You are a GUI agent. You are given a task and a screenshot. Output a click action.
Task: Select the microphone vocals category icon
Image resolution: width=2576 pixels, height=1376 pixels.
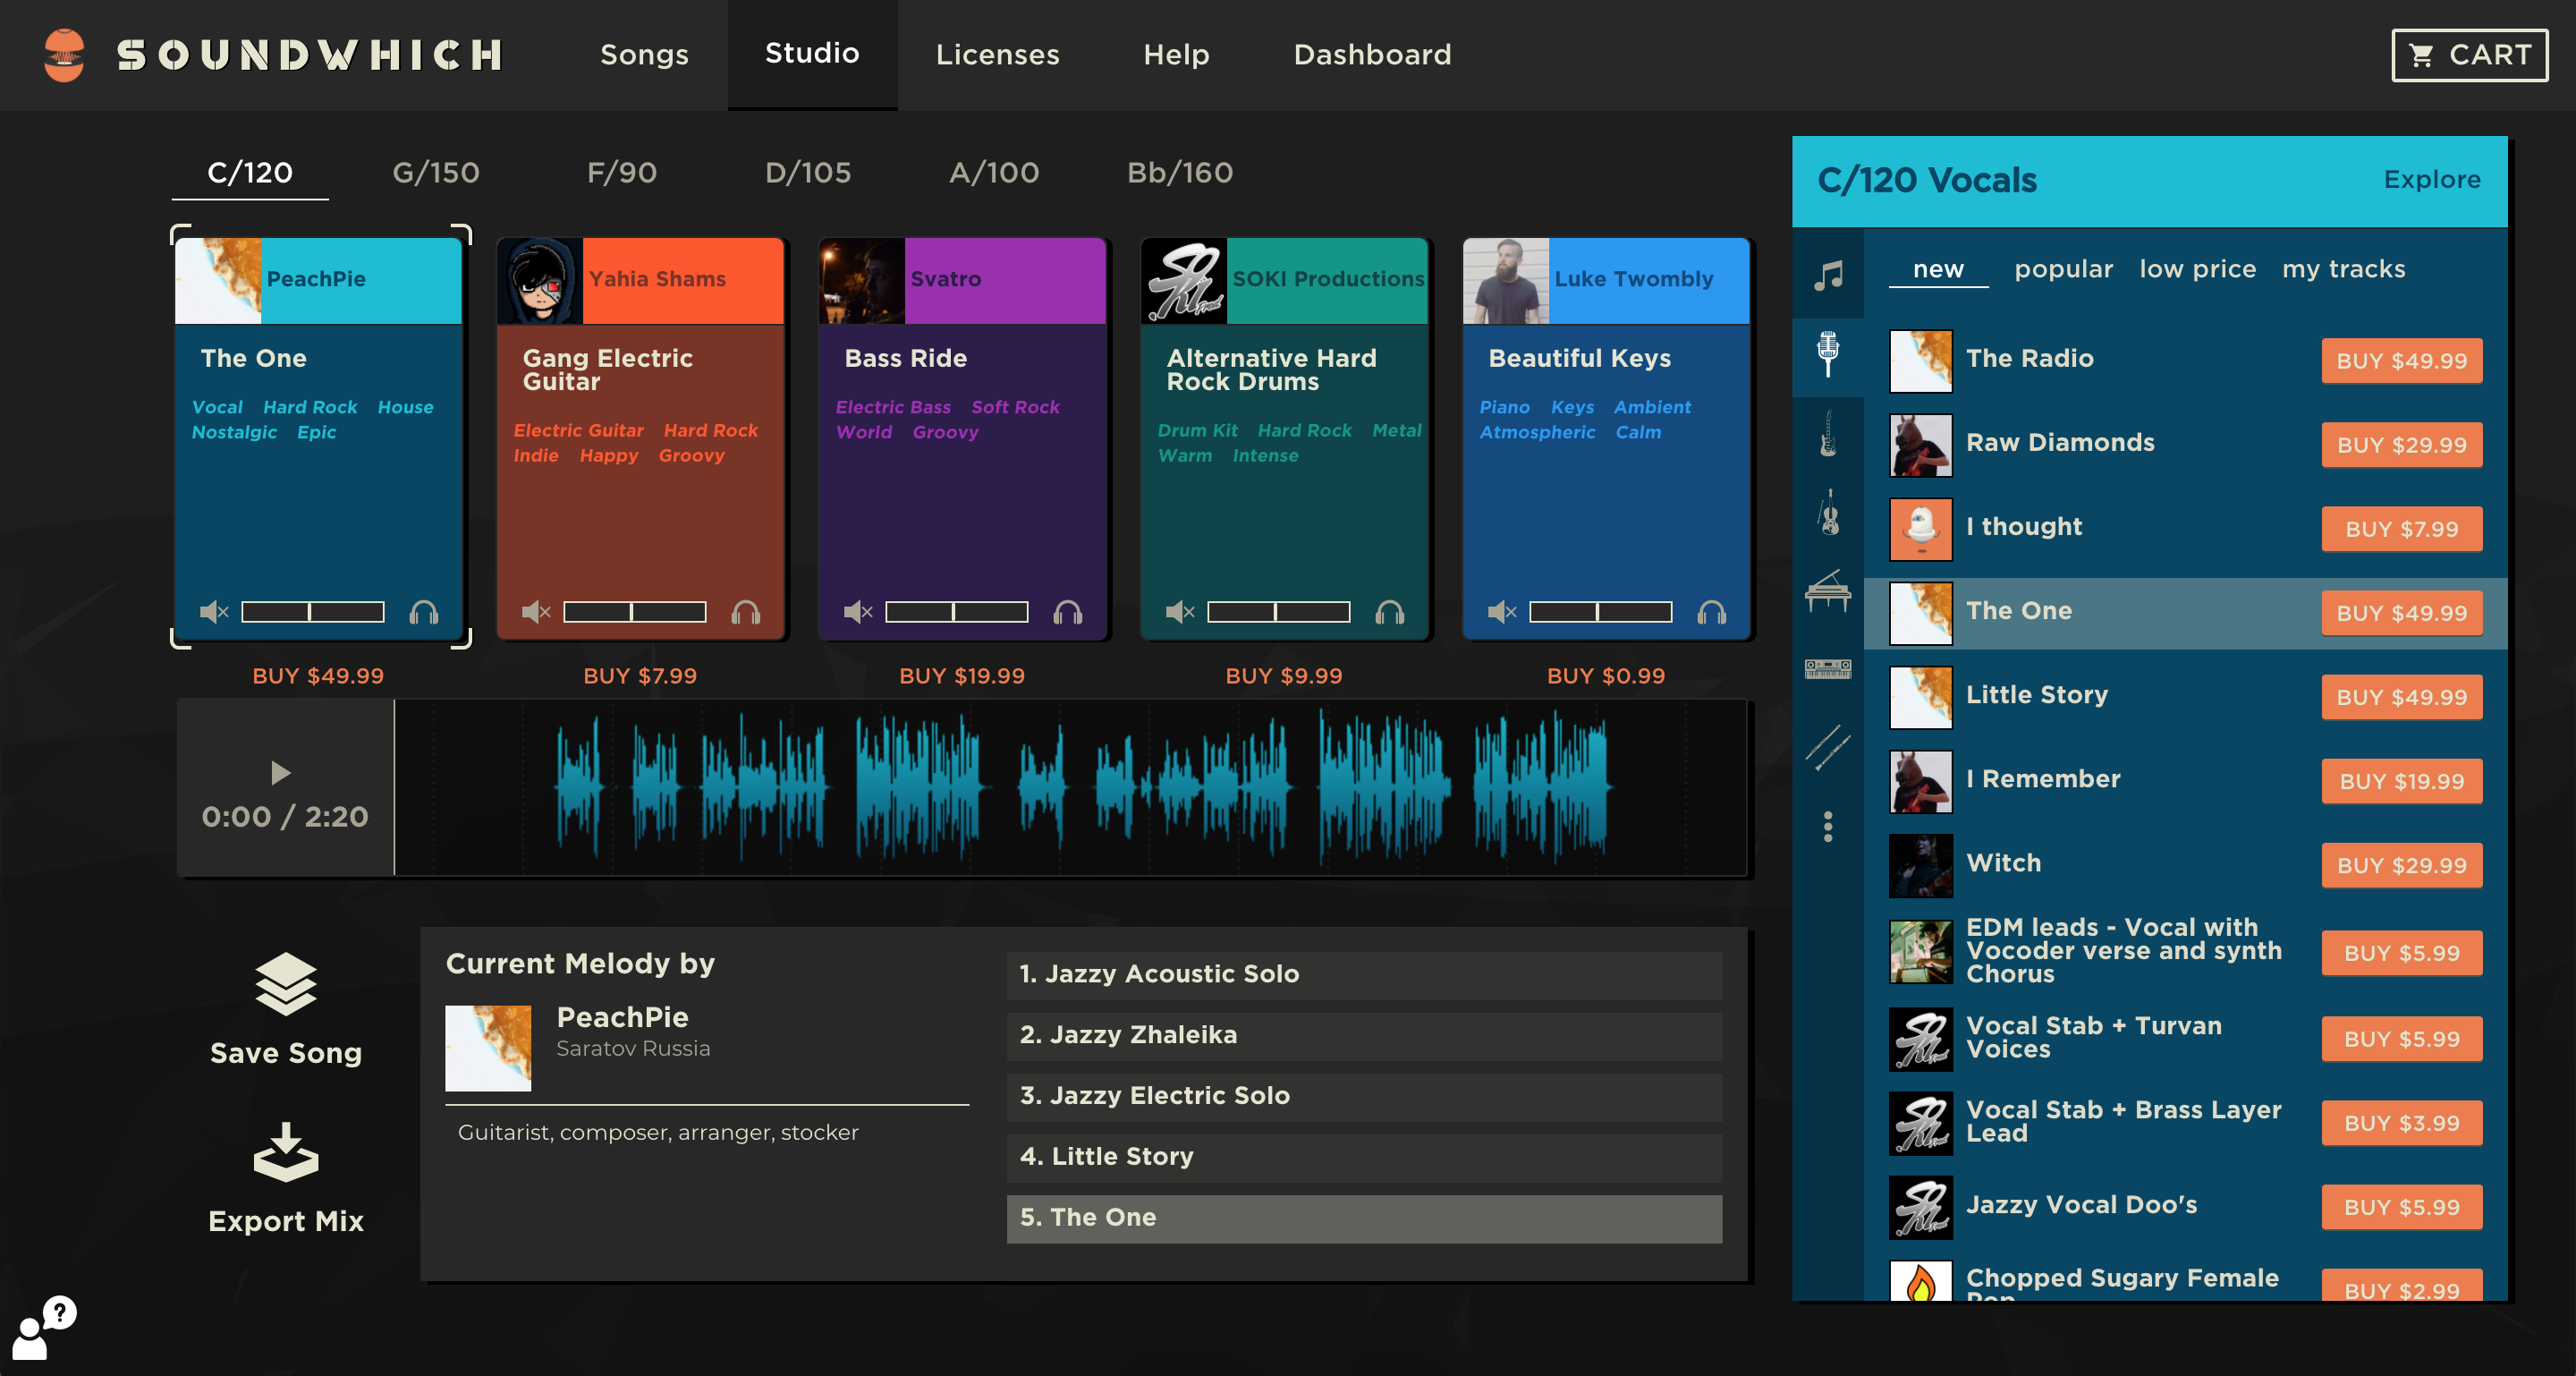pos(1827,354)
